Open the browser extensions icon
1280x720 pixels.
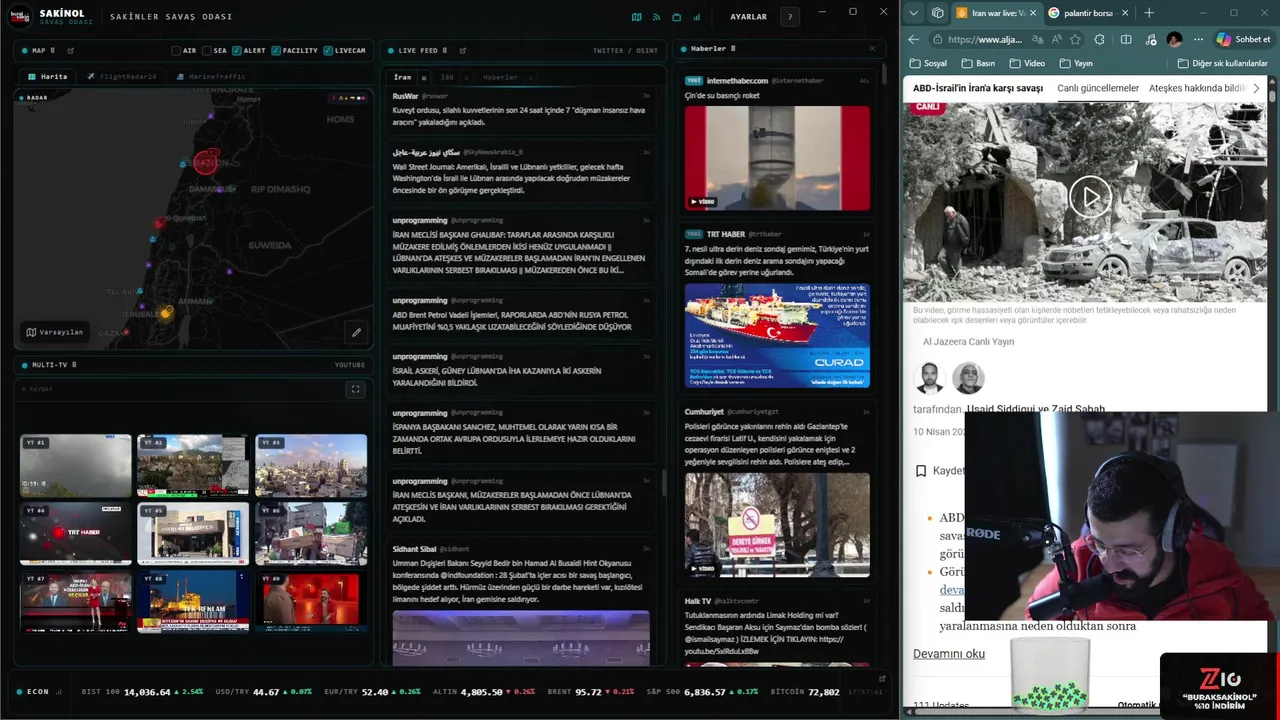(1099, 39)
